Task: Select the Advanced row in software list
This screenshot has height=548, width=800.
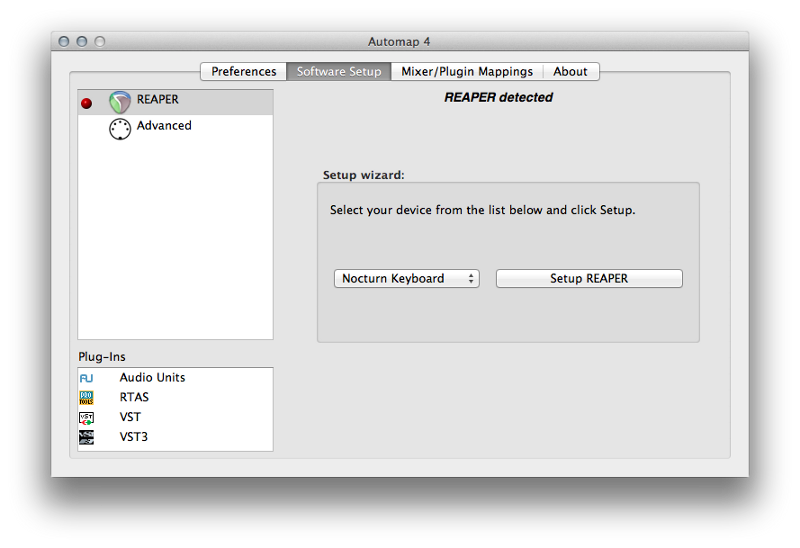Action: pyautogui.click(x=176, y=129)
